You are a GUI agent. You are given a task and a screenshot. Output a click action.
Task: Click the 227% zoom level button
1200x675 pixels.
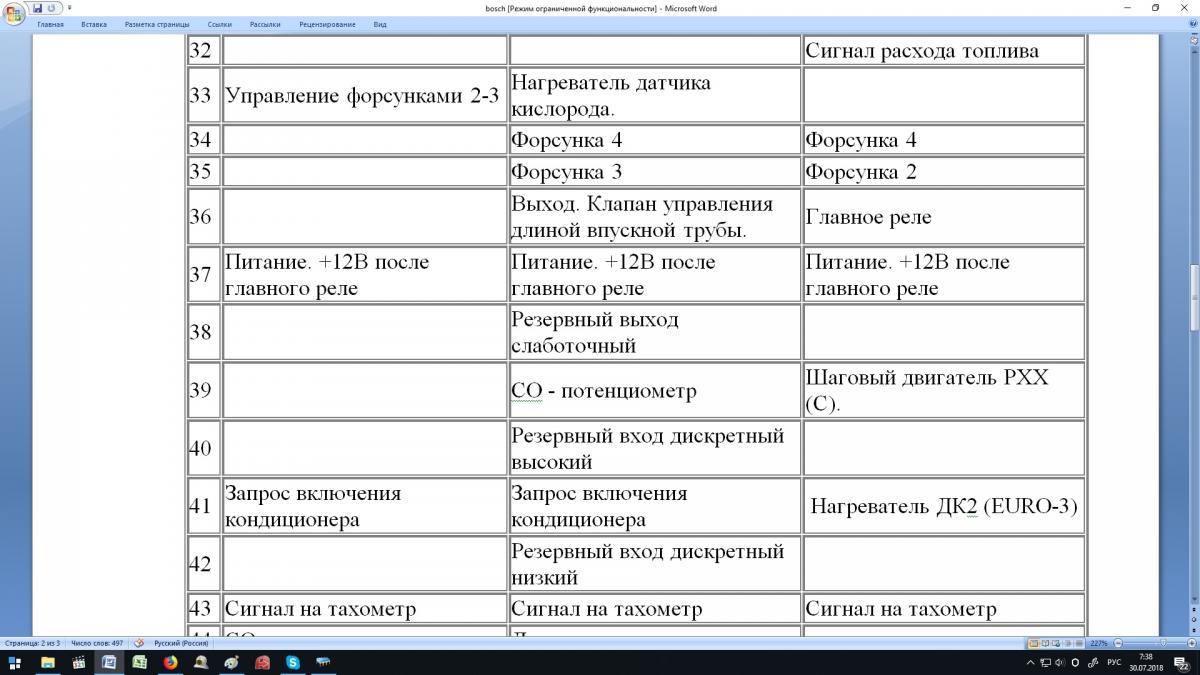[x=1100, y=643]
